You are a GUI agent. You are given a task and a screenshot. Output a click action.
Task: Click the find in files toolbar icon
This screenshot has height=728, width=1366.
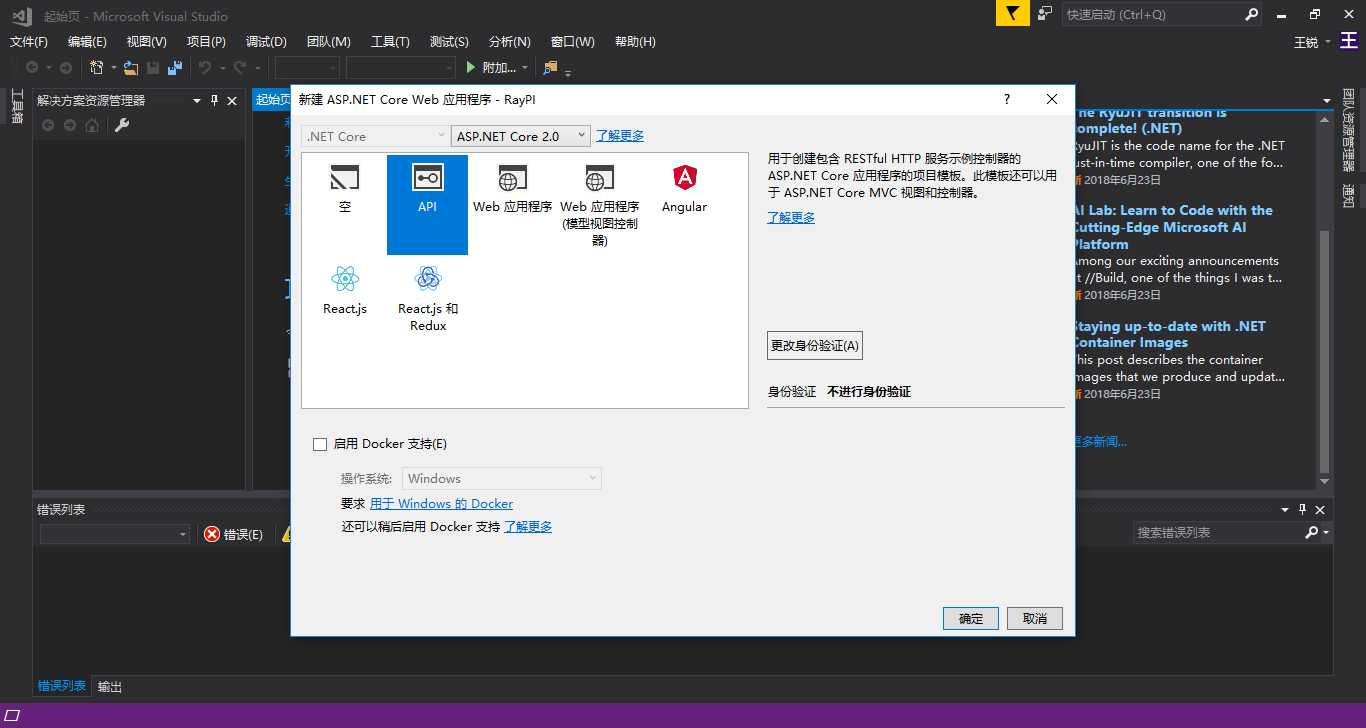pyautogui.click(x=550, y=67)
